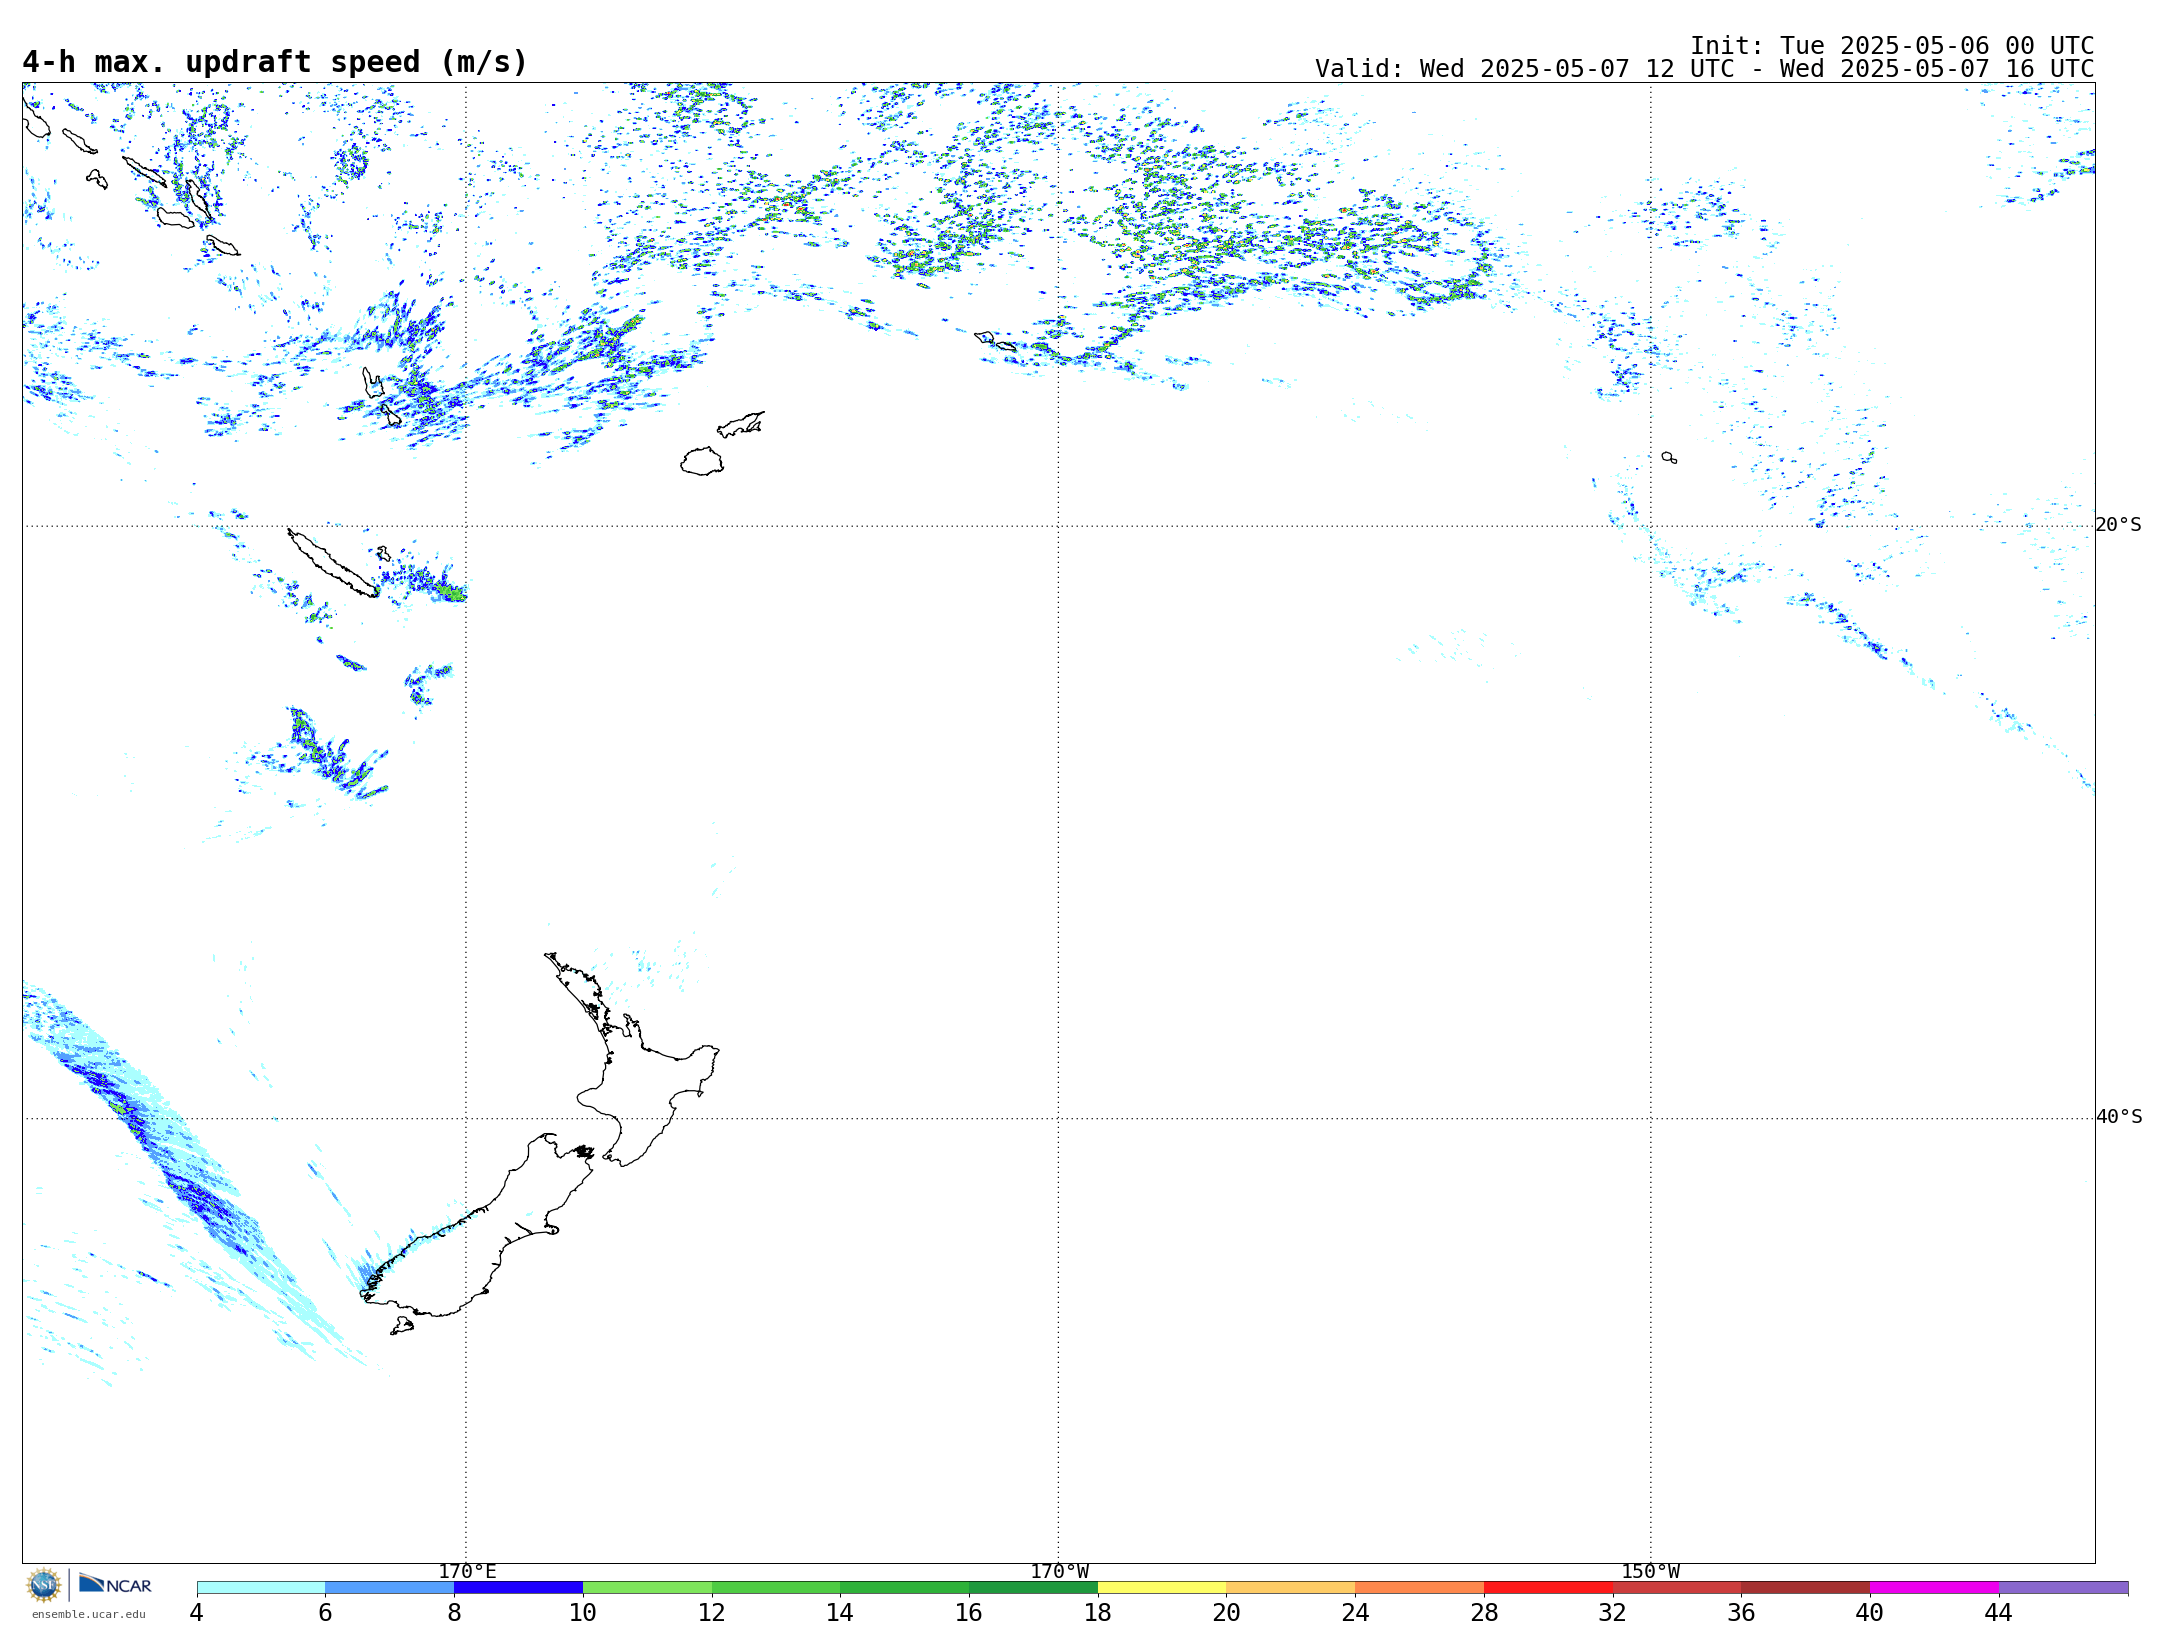This screenshot has width=2160, height=1626.
Task: Click colorbar tick label 18
Action: (1098, 1612)
